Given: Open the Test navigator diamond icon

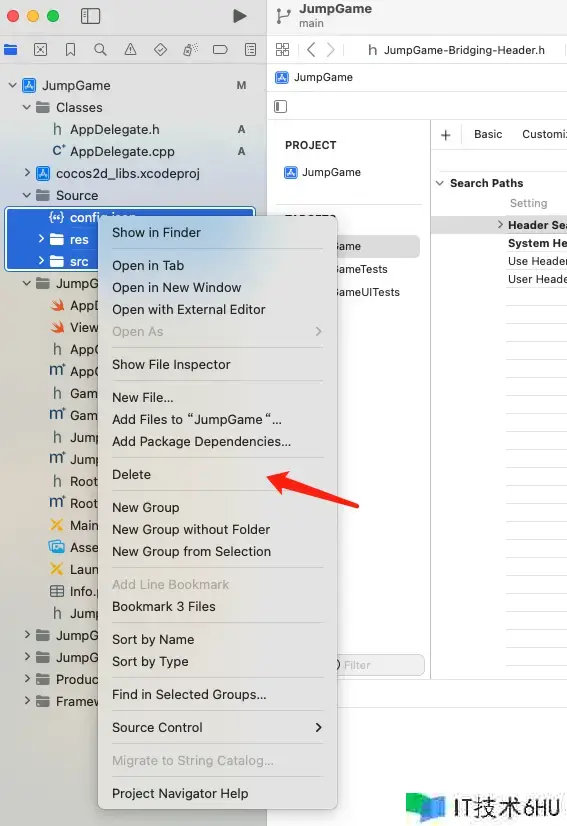Looking at the screenshot, I should [160, 50].
